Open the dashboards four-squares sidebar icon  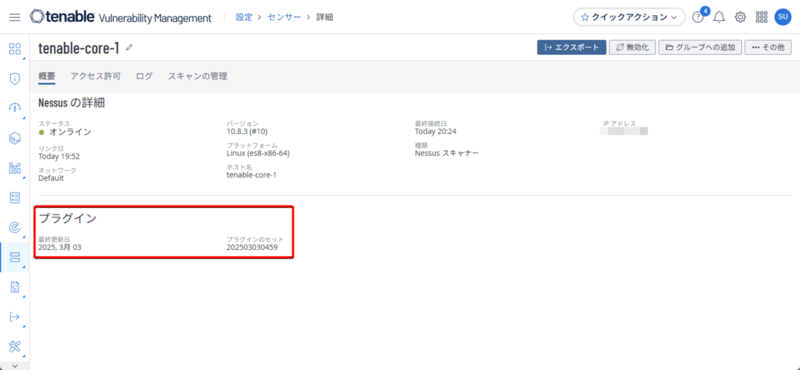[15, 50]
